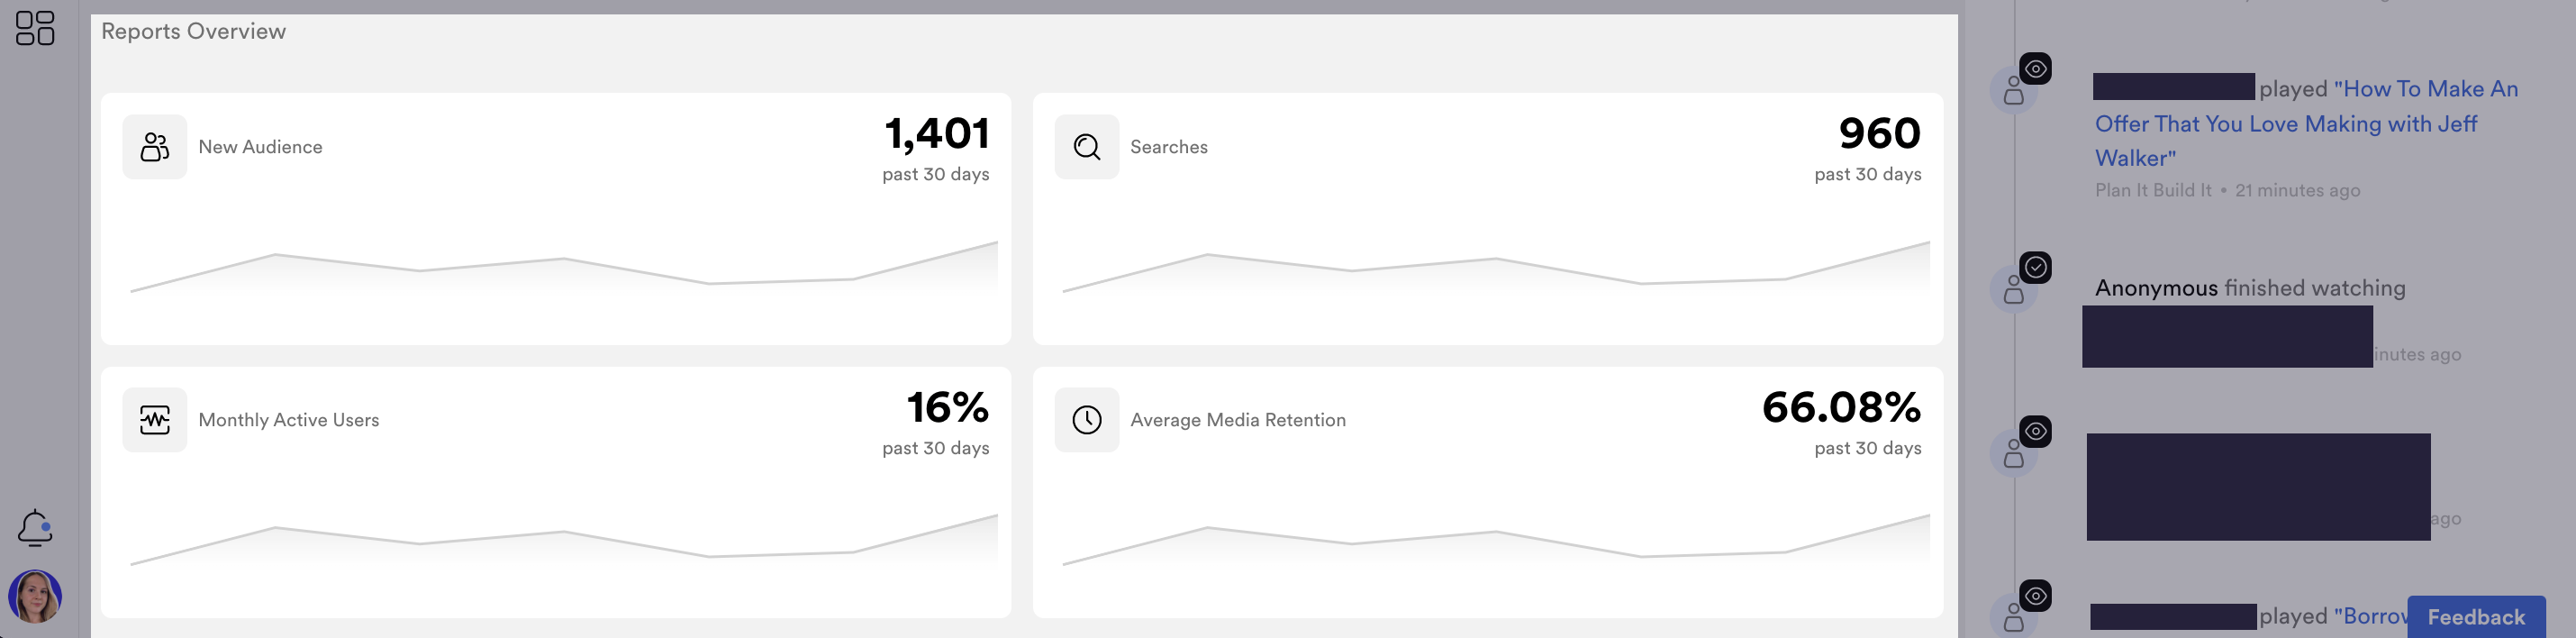Click the 16% Monthly Active Users value
Image resolution: width=2576 pixels, height=638 pixels.
(x=947, y=407)
